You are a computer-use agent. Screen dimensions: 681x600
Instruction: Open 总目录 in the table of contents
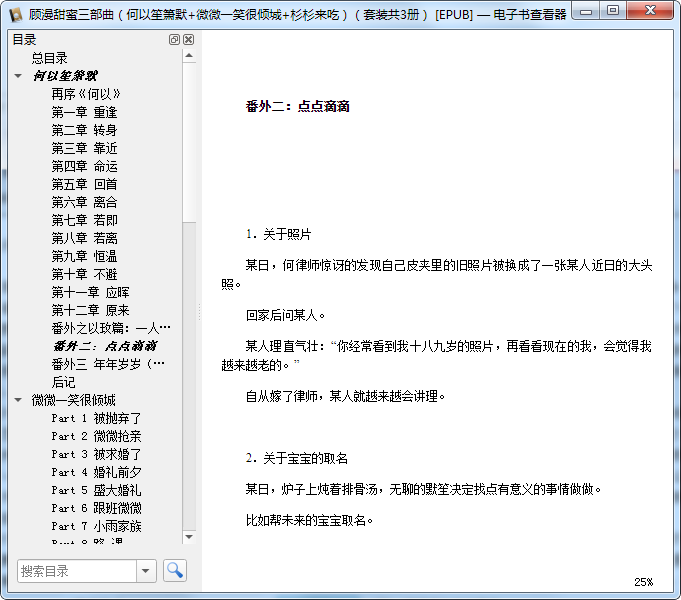click(50, 58)
